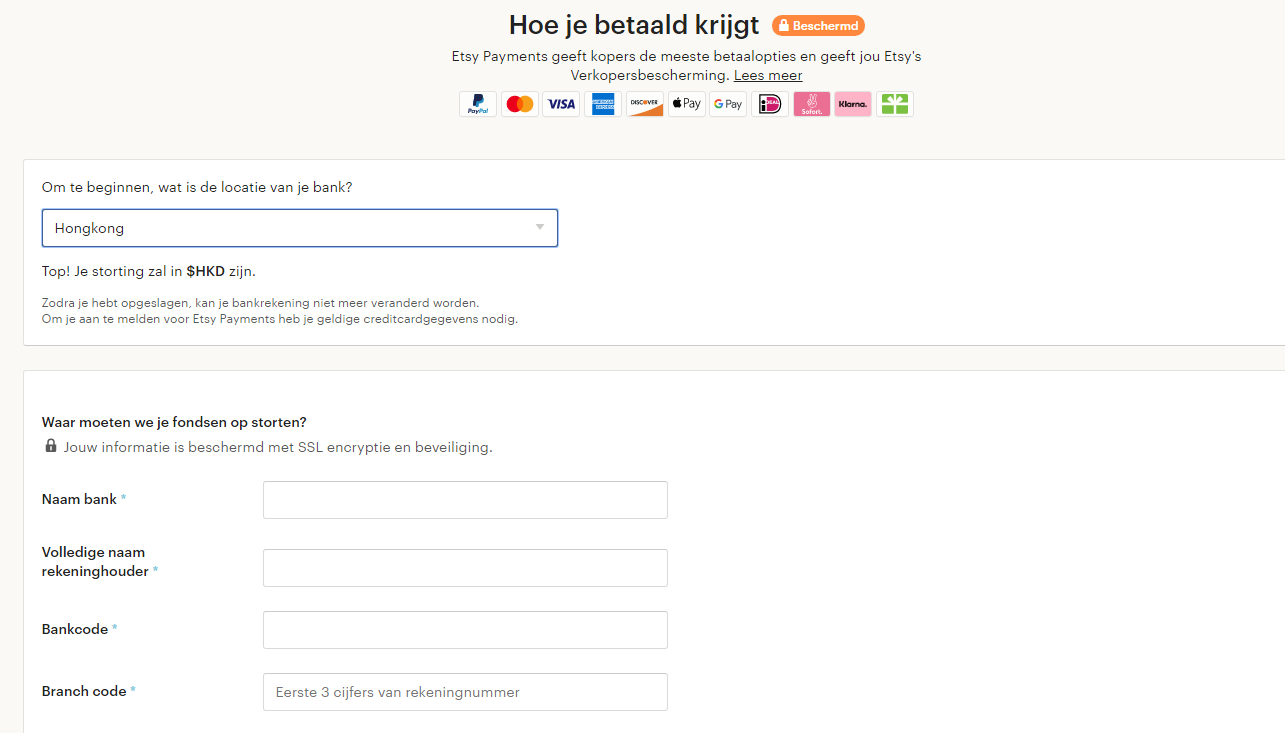
Task: Click the Google Pay icon
Action: 728,104
